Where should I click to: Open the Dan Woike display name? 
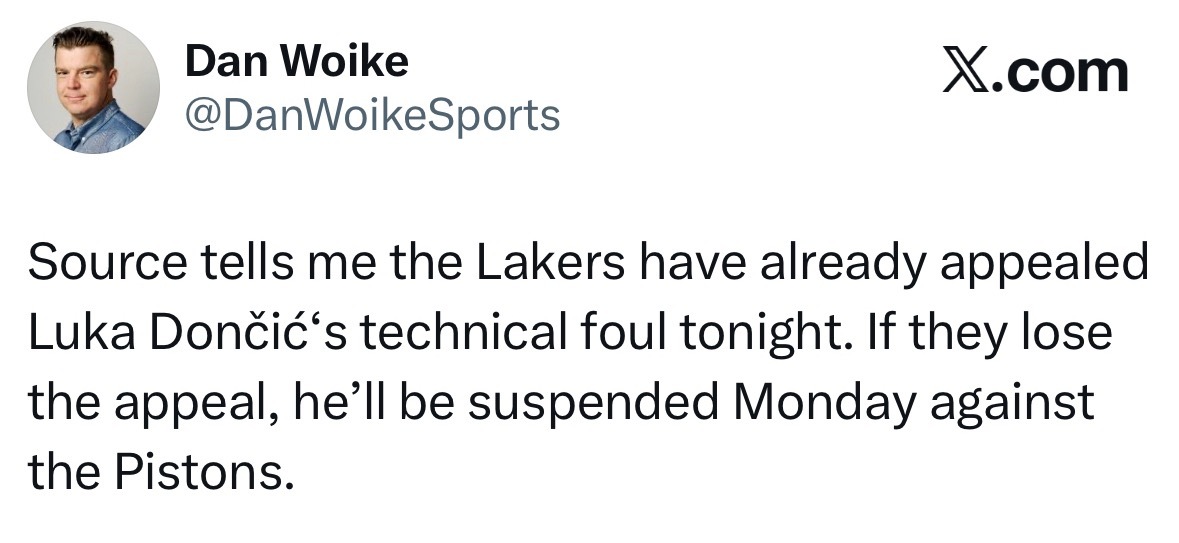[297, 63]
